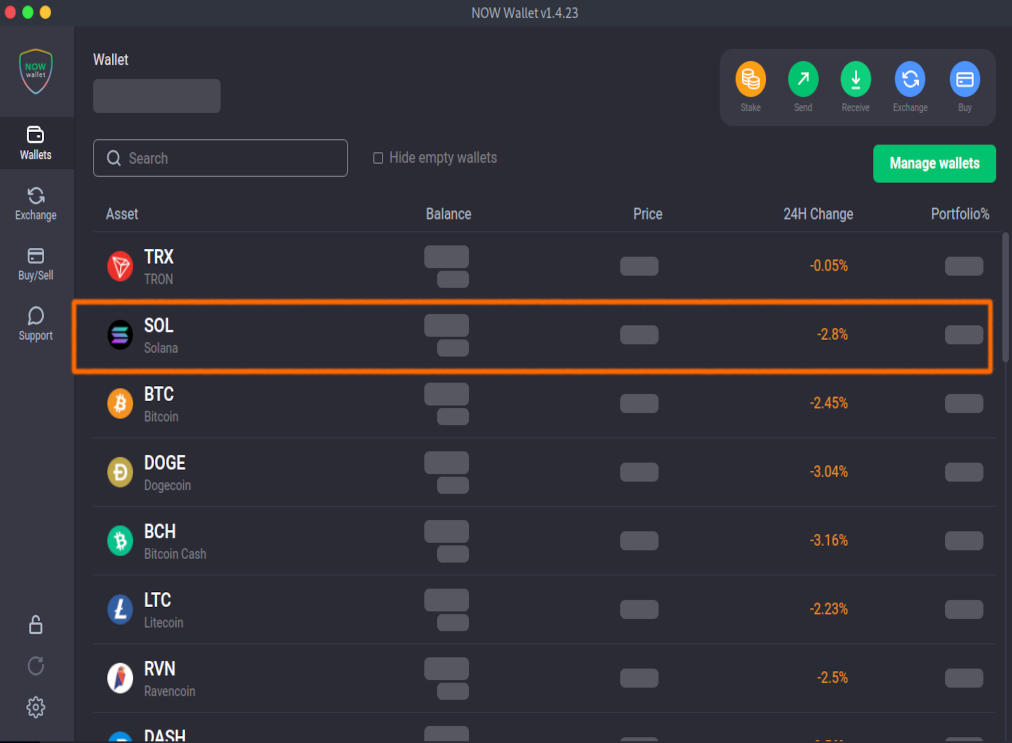Viewport: 1012px width, 743px height.
Task: Open the Send action
Action: (803, 79)
